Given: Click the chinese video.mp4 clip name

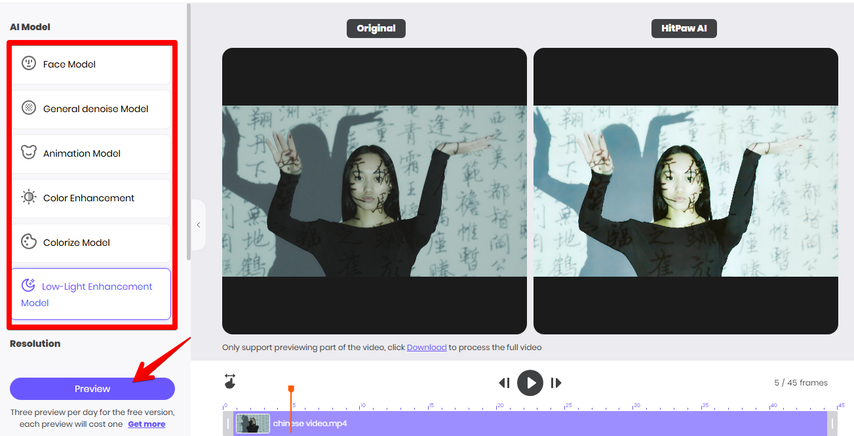Looking at the screenshot, I should tap(310, 423).
